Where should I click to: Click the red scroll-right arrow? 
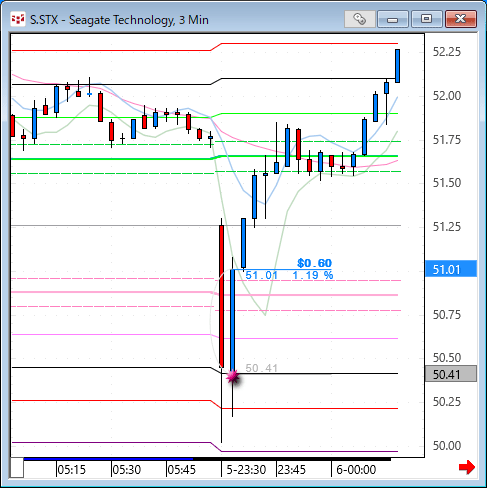click(x=467, y=467)
